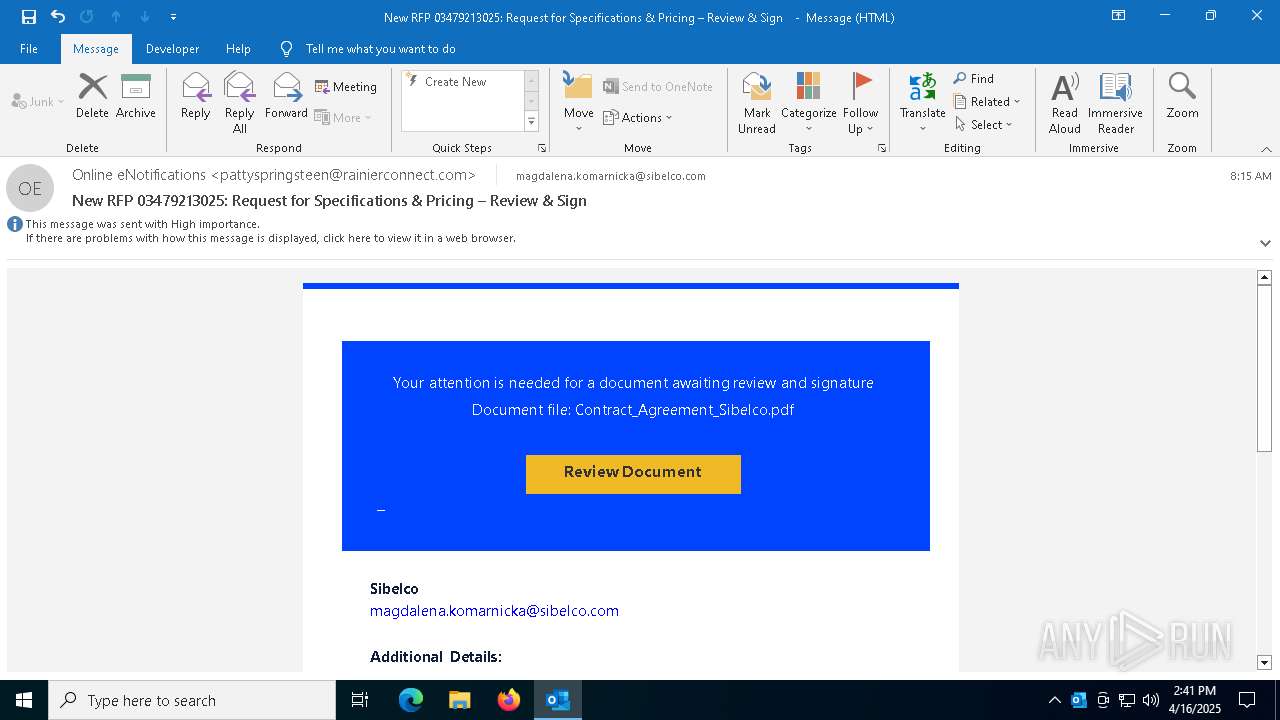Click Mark Unread
Image resolution: width=1280 pixels, height=720 pixels.
757,103
